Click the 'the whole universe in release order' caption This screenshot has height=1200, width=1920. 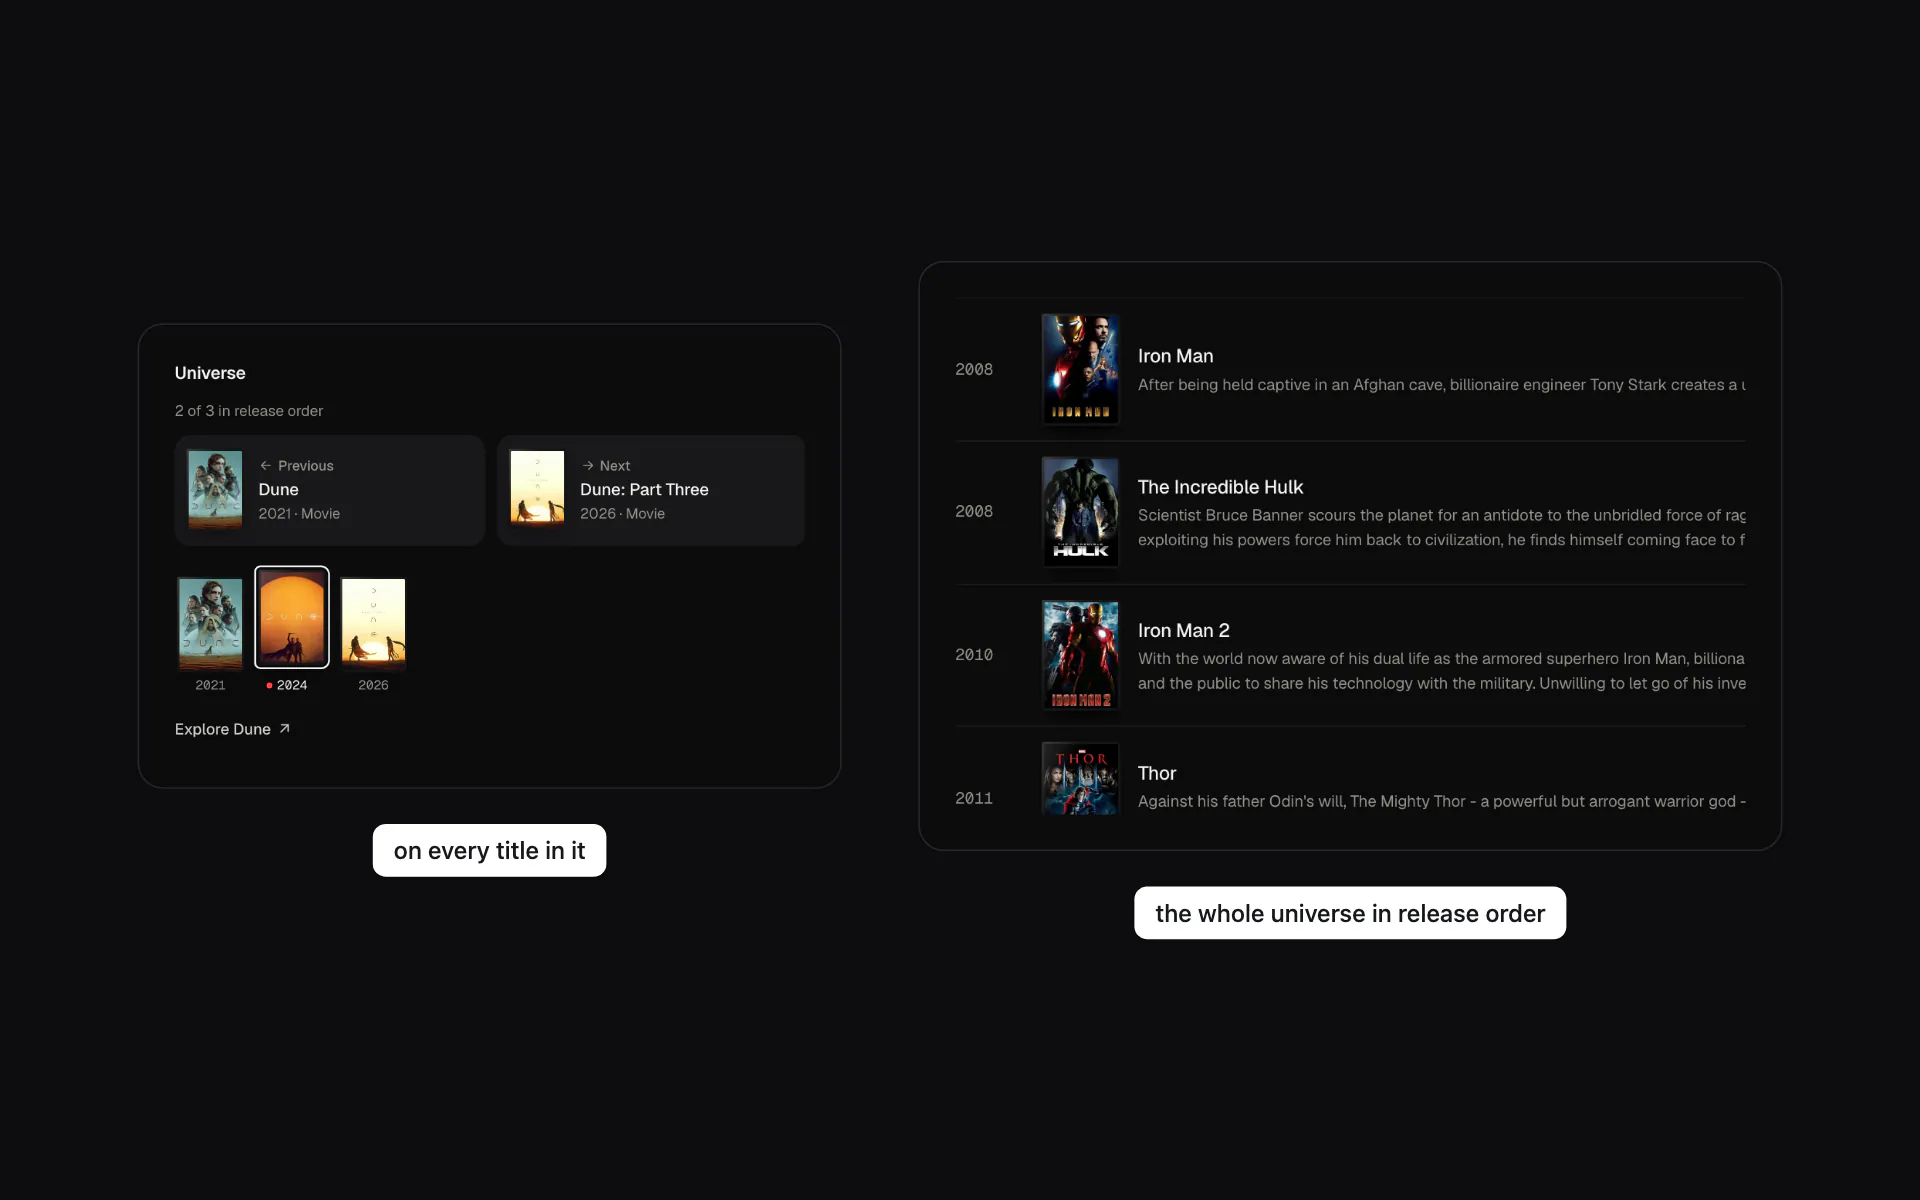pos(1350,913)
